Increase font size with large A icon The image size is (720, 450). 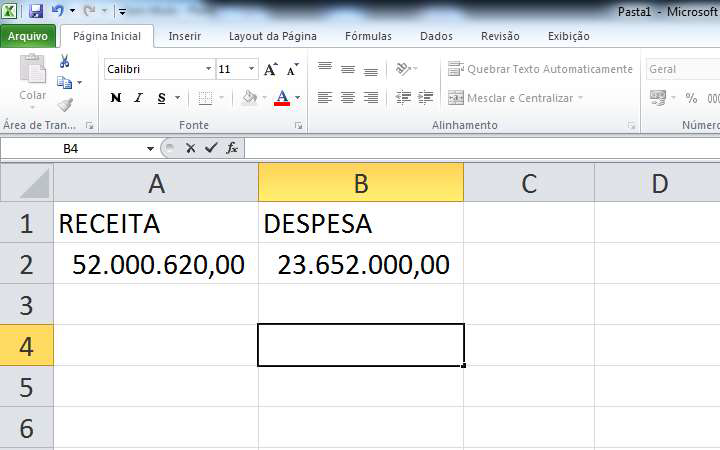pyautogui.click(x=270, y=69)
